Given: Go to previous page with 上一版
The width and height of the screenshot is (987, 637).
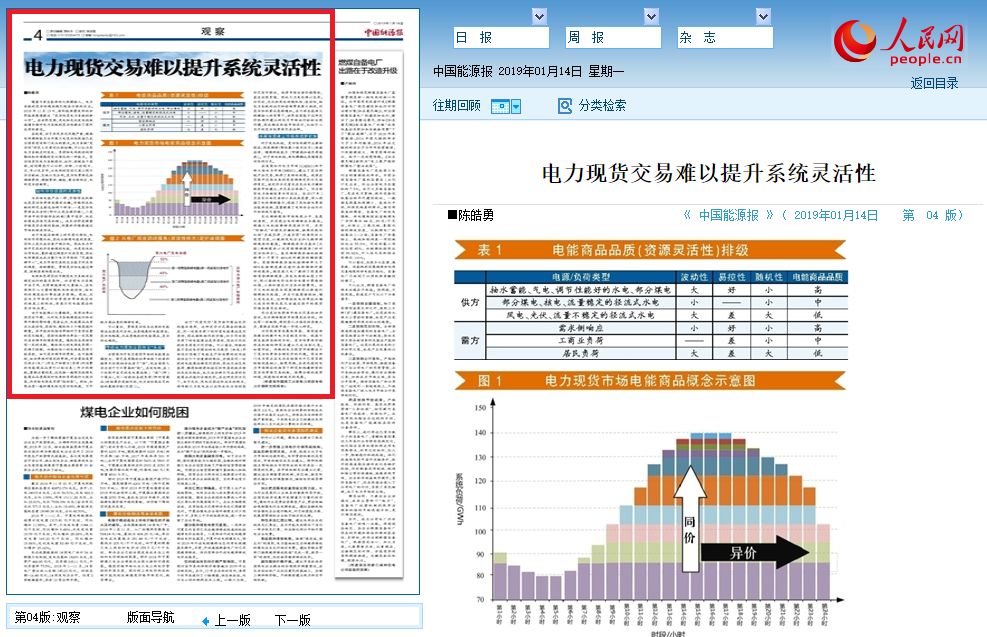Looking at the screenshot, I should click(x=232, y=621).
